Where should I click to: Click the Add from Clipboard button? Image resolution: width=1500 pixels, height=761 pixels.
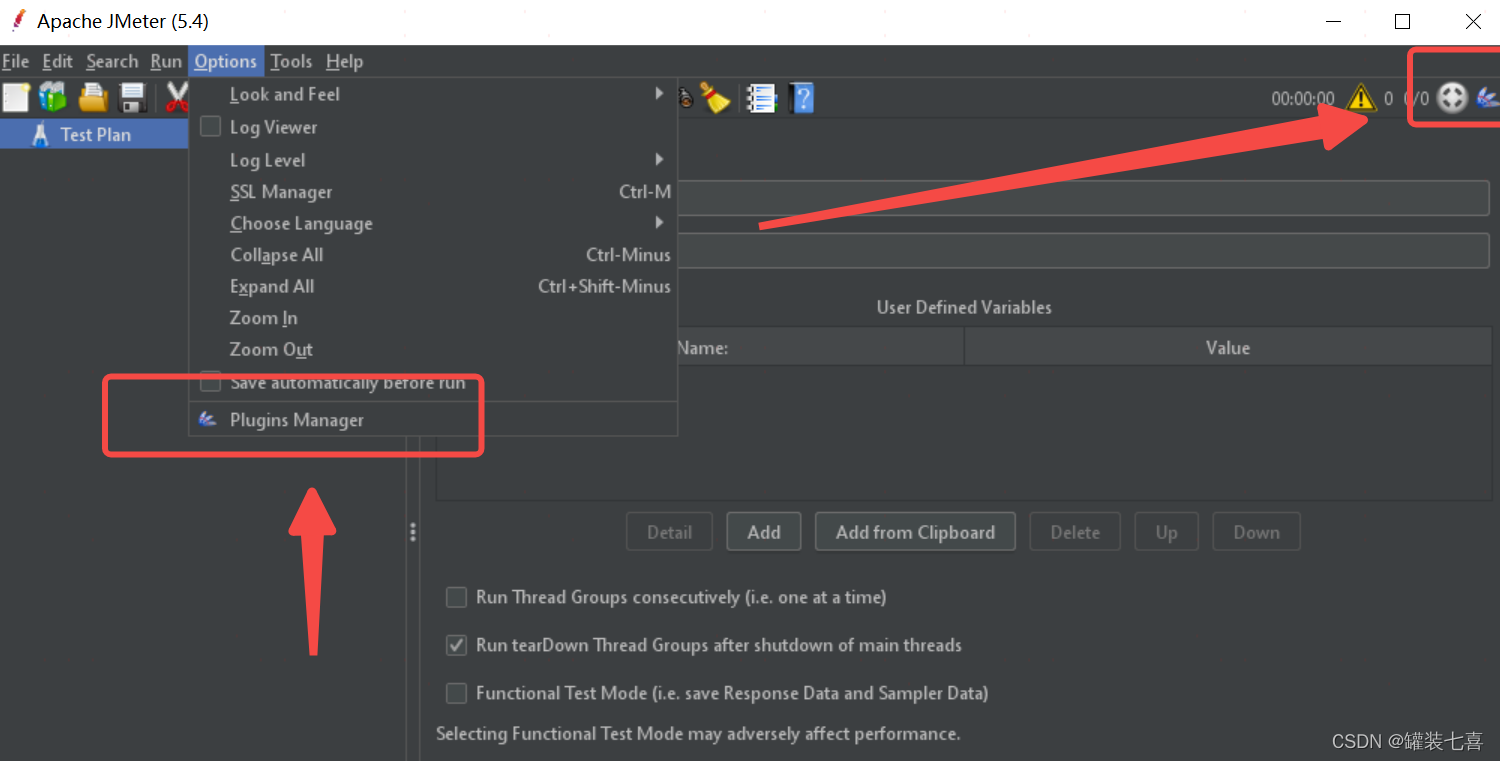click(915, 532)
